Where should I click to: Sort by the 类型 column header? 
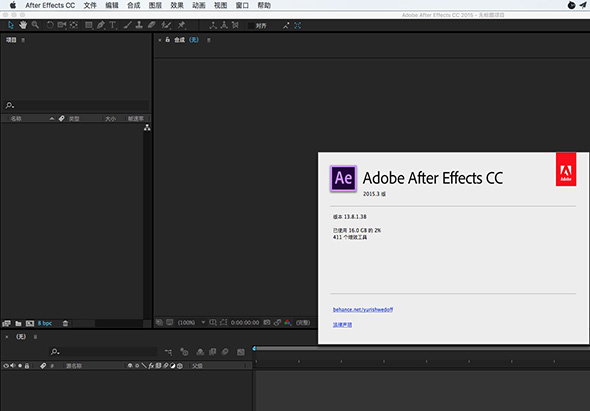coord(74,119)
